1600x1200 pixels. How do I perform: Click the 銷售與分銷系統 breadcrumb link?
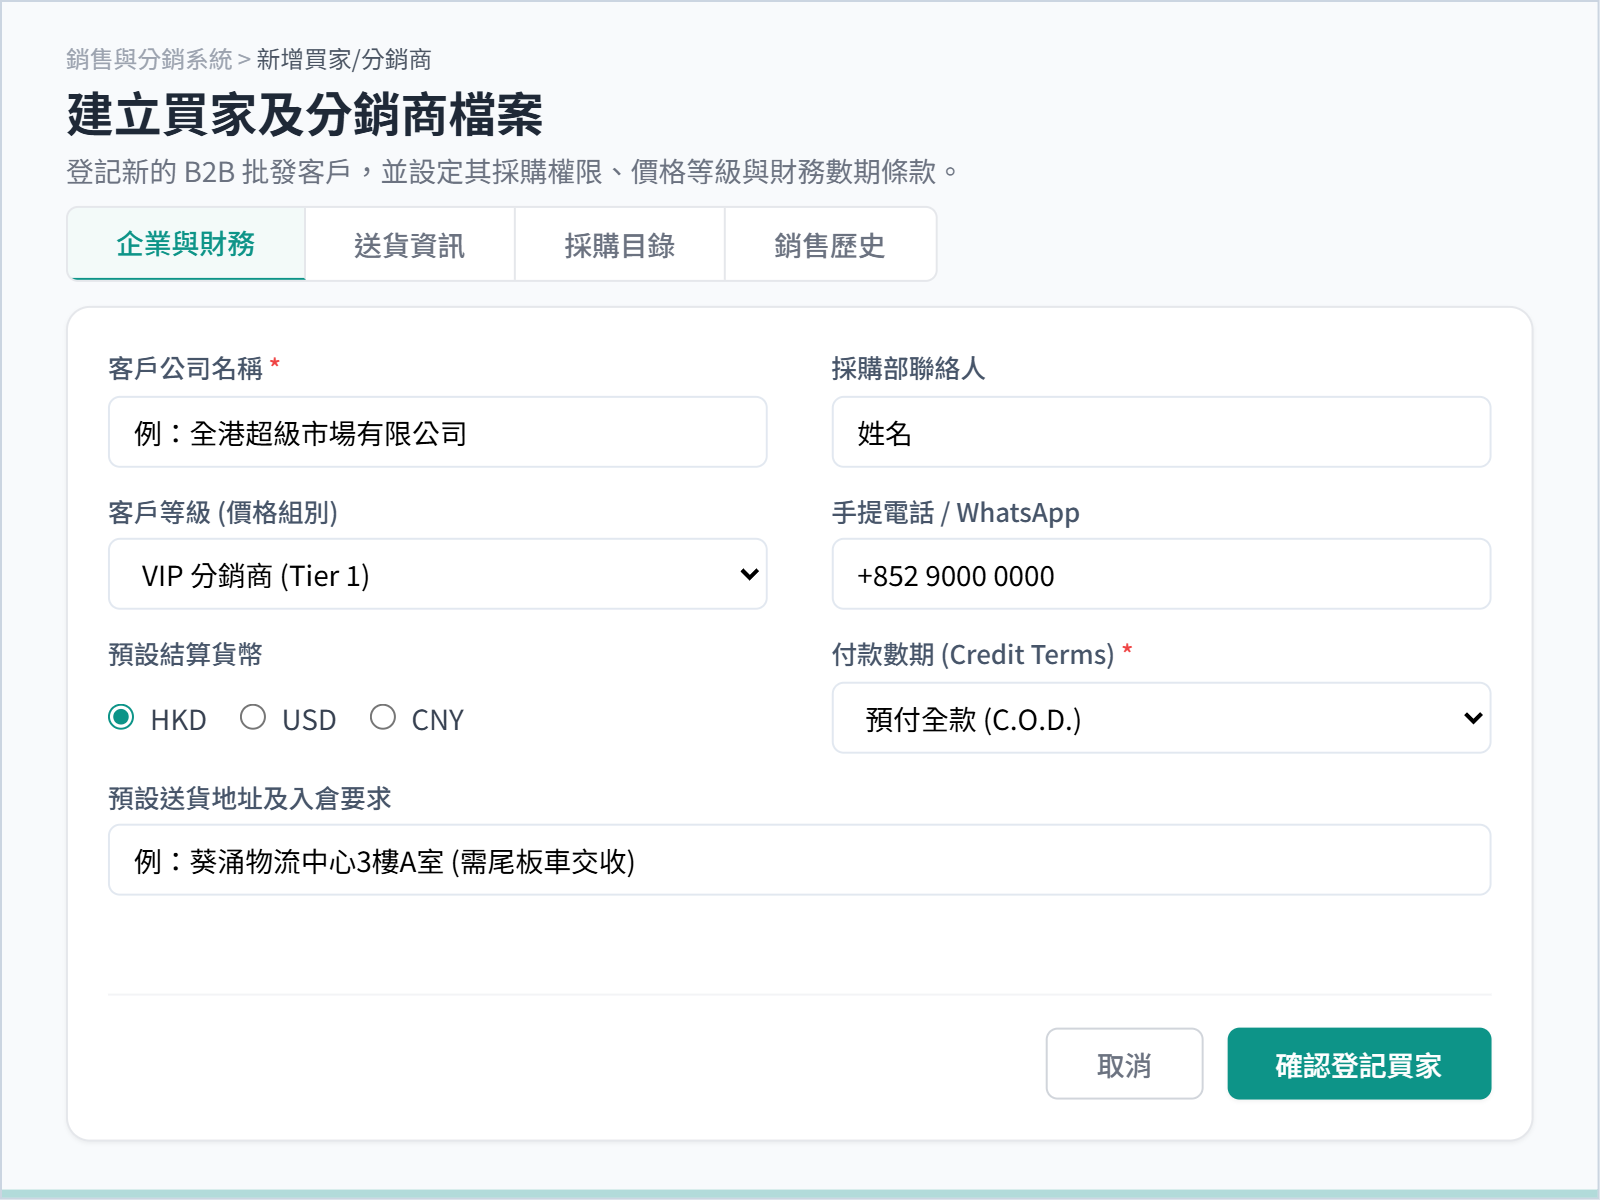tap(149, 59)
